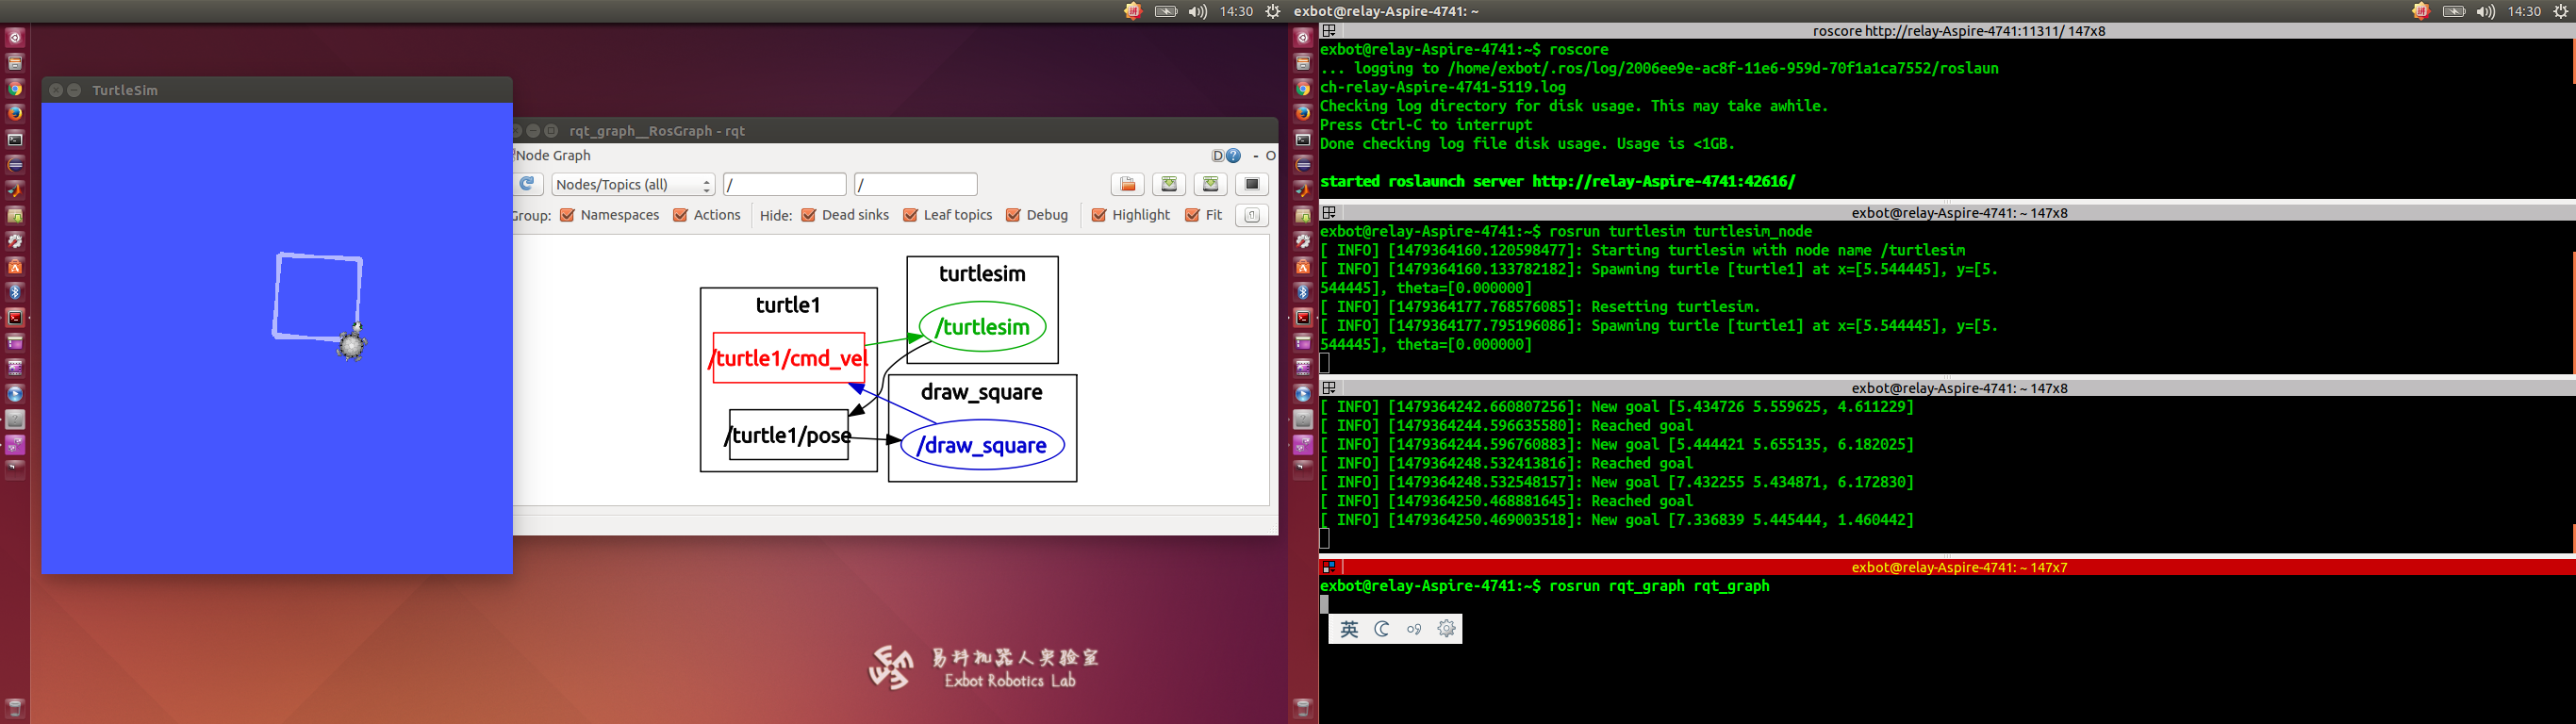This screenshot has width=2576, height=724.
Task: Open the sound volume indicator in right panel
Action: tap(2485, 11)
